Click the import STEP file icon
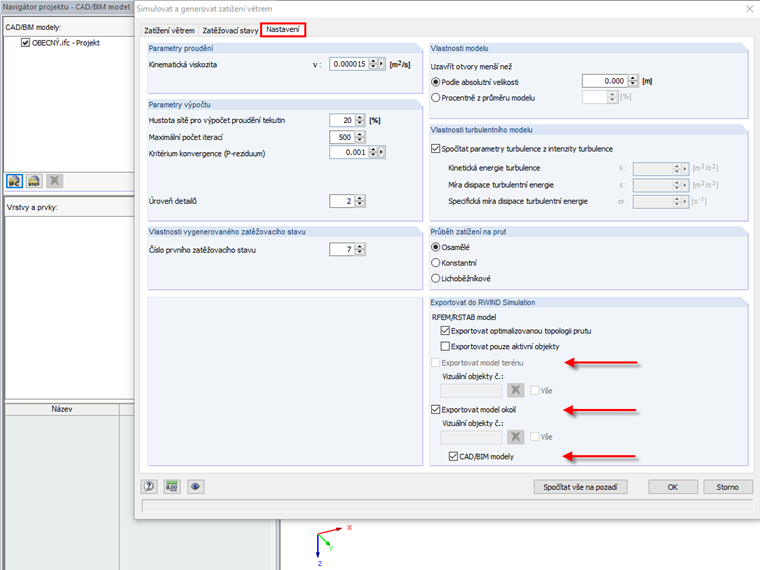This screenshot has width=760, height=570. click(34, 181)
